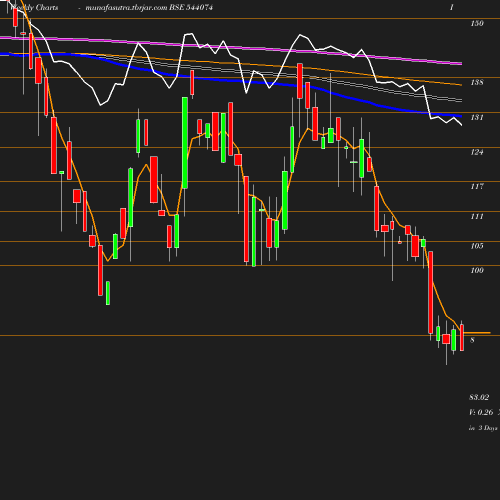The image size is (500, 500).
Task: Click the 100 price axis label
Action: (x=477, y=270)
